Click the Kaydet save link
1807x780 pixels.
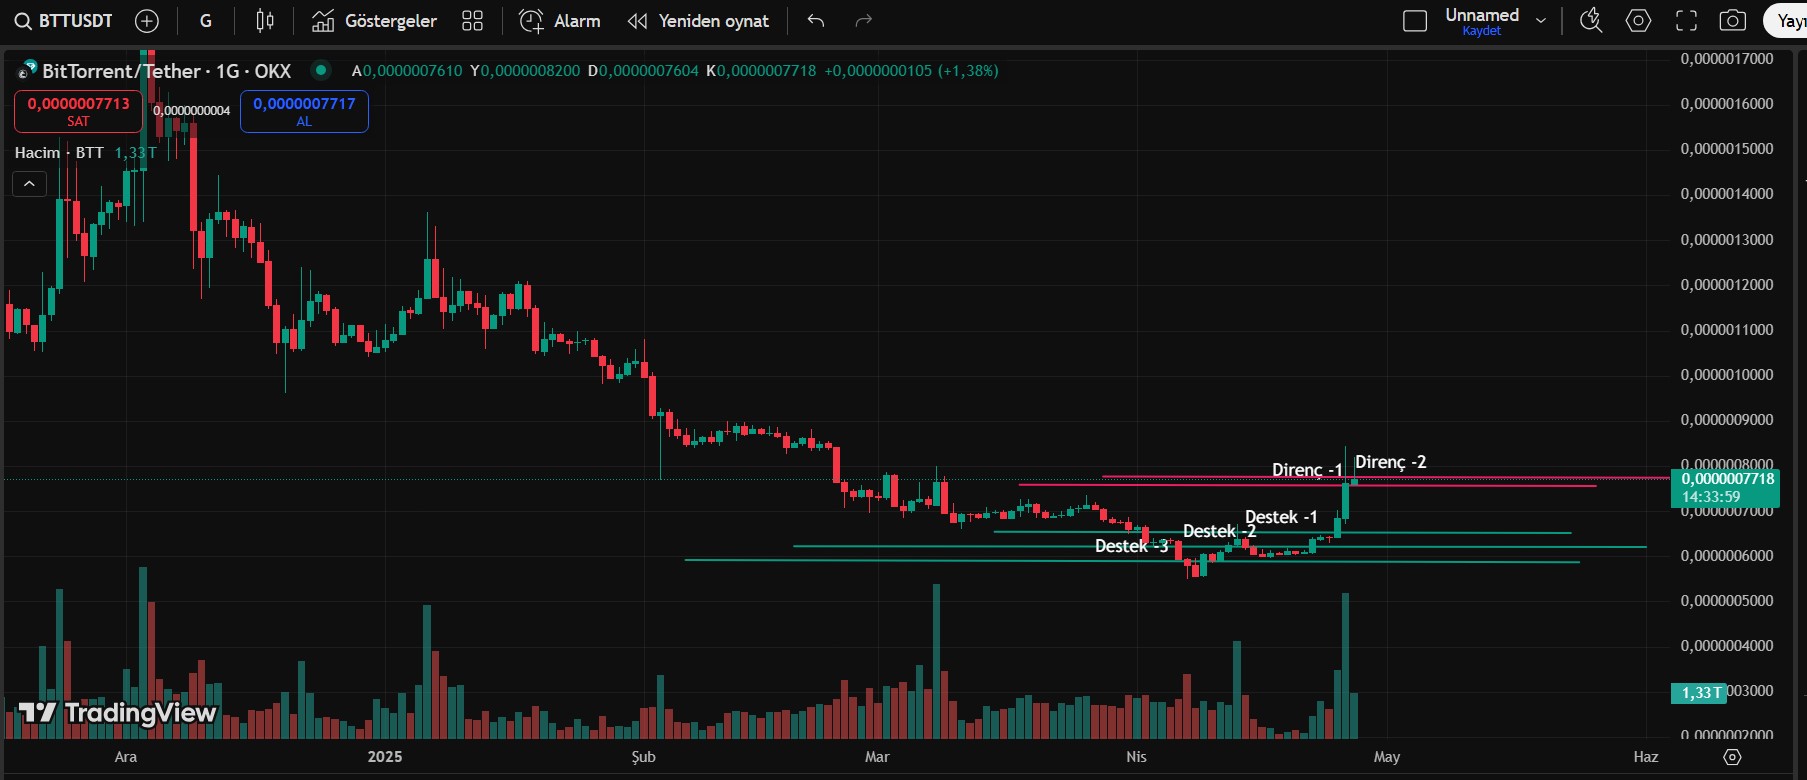(x=1482, y=31)
